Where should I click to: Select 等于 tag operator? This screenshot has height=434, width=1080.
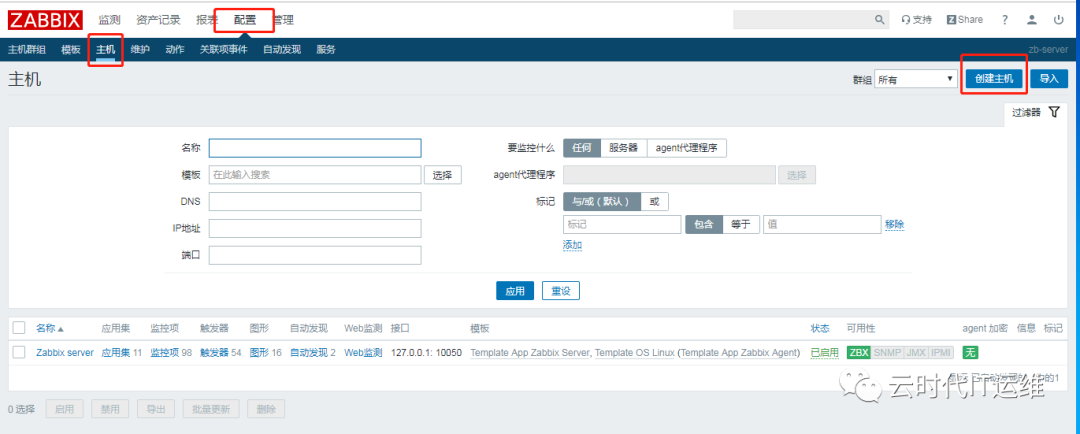tap(741, 225)
